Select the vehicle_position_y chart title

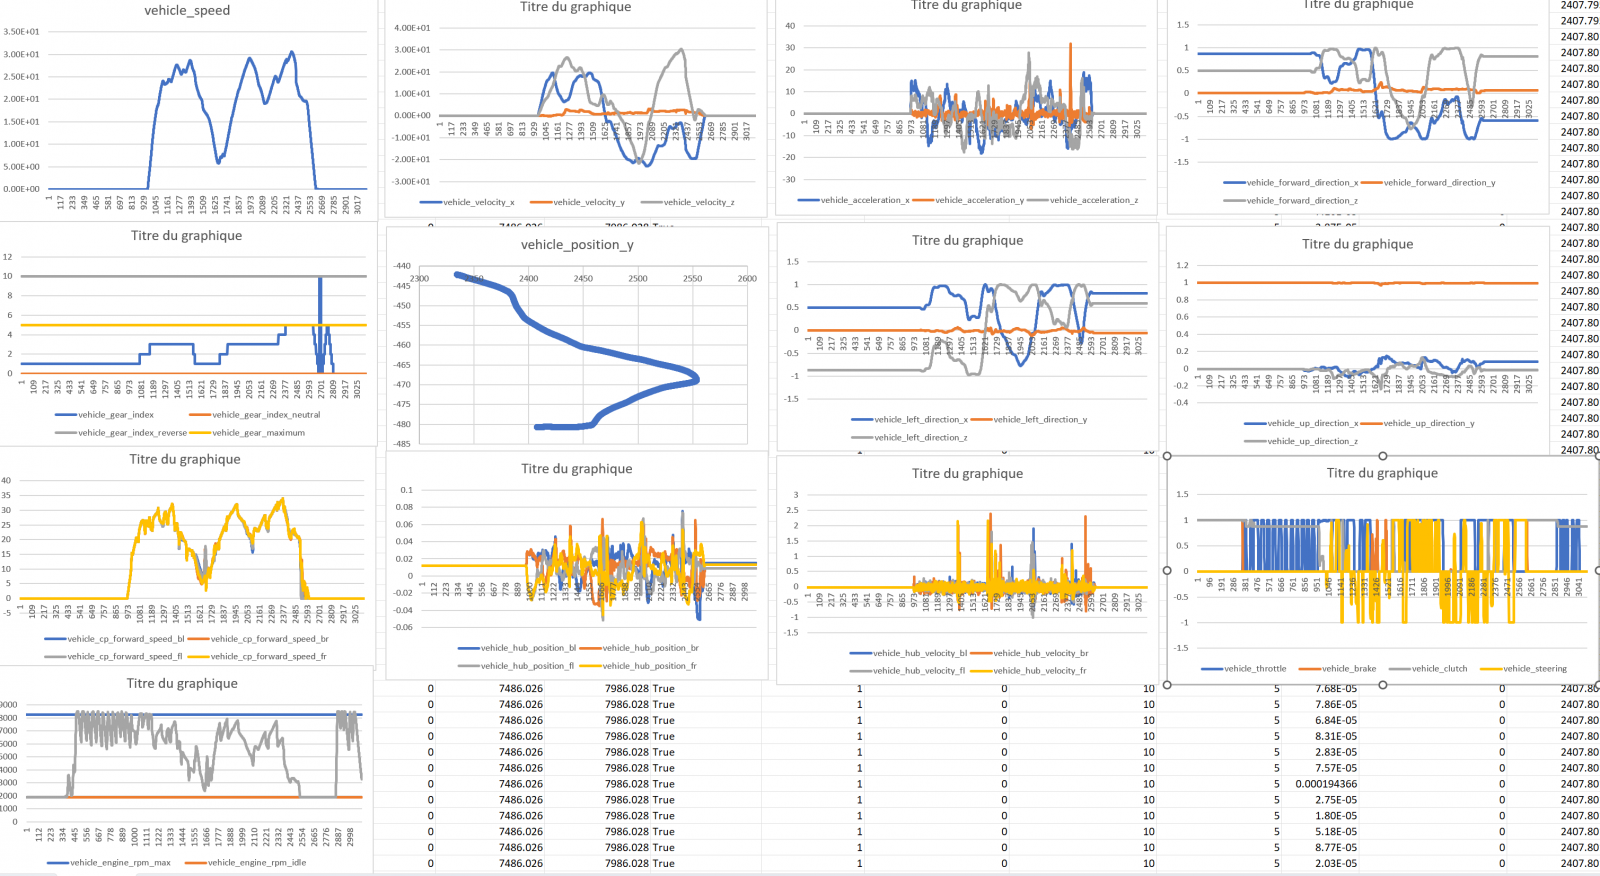[x=577, y=244]
